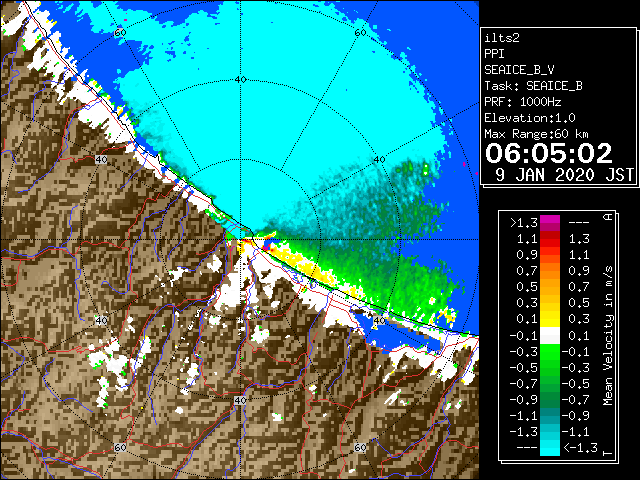Click the 40 range label over the land south of the radar
The height and width of the screenshot is (480, 640).
[240, 400]
